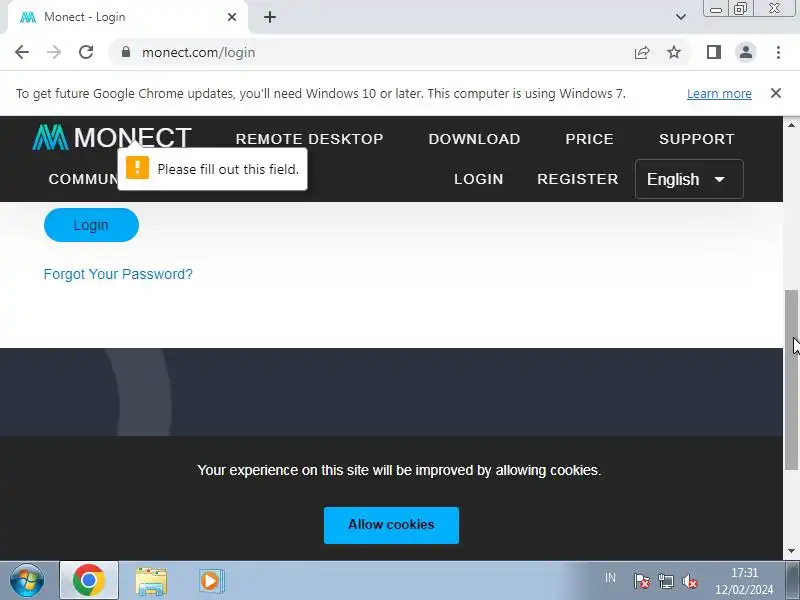The height and width of the screenshot is (600, 800).
Task: Open the REMOTE DESKTOP menu item
Action: coord(309,139)
